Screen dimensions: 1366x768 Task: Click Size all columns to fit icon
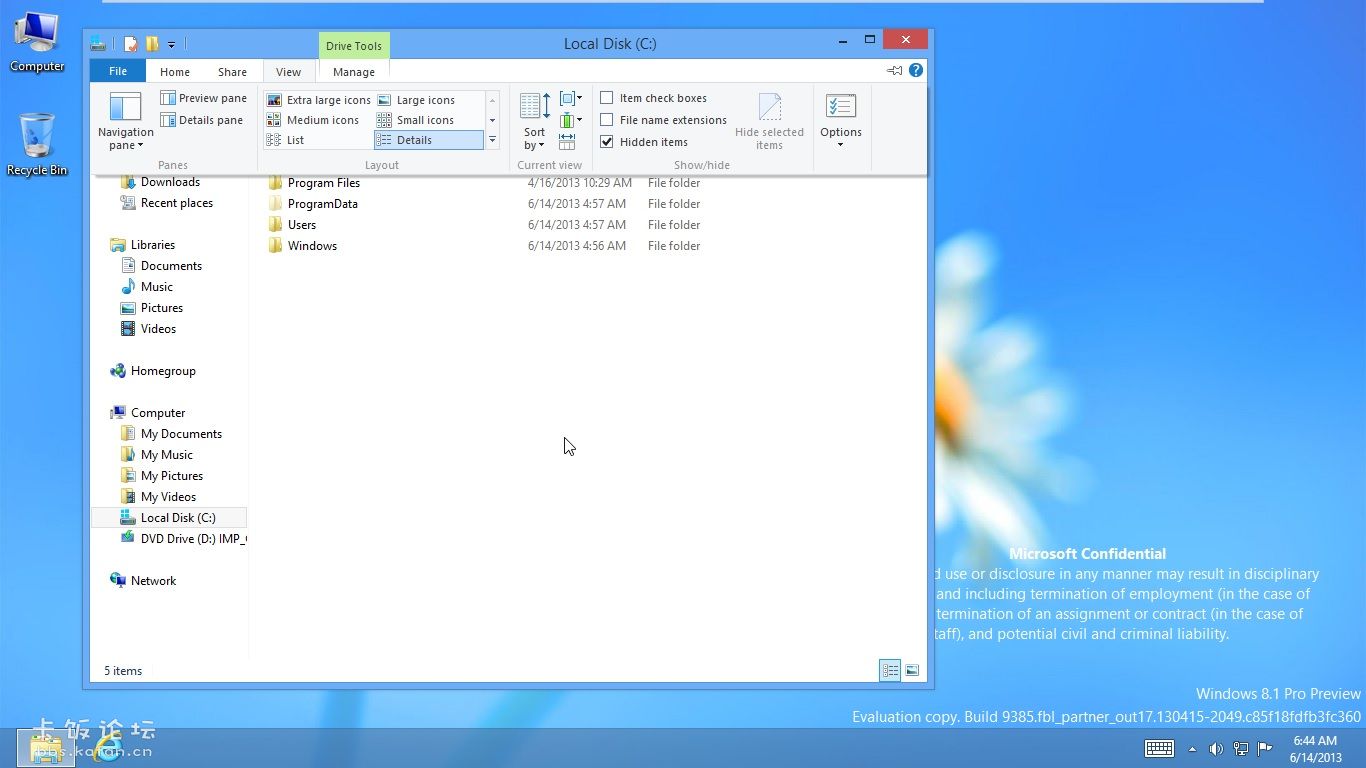pyautogui.click(x=567, y=142)
